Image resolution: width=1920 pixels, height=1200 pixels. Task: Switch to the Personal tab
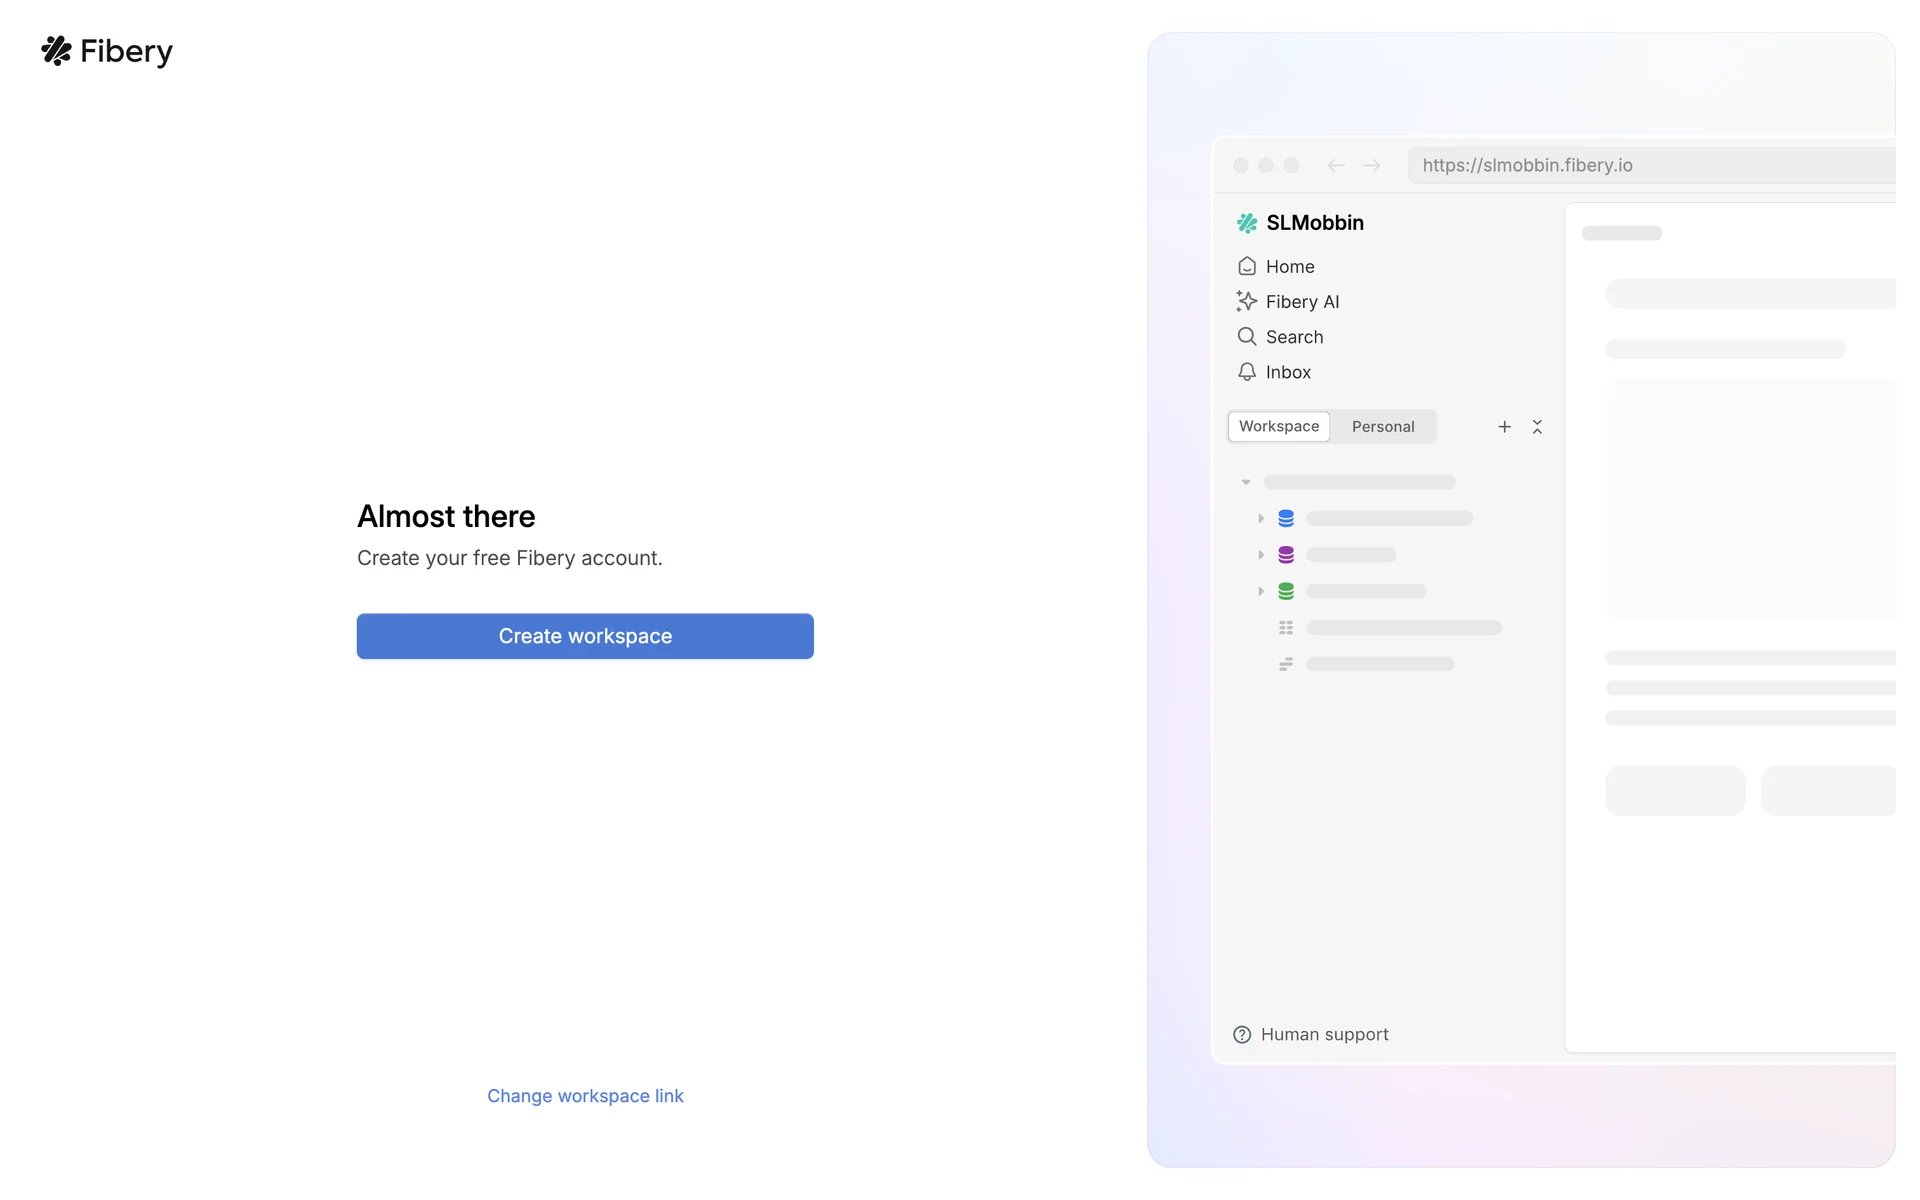pyautogui.click(x=1383, y=427)
